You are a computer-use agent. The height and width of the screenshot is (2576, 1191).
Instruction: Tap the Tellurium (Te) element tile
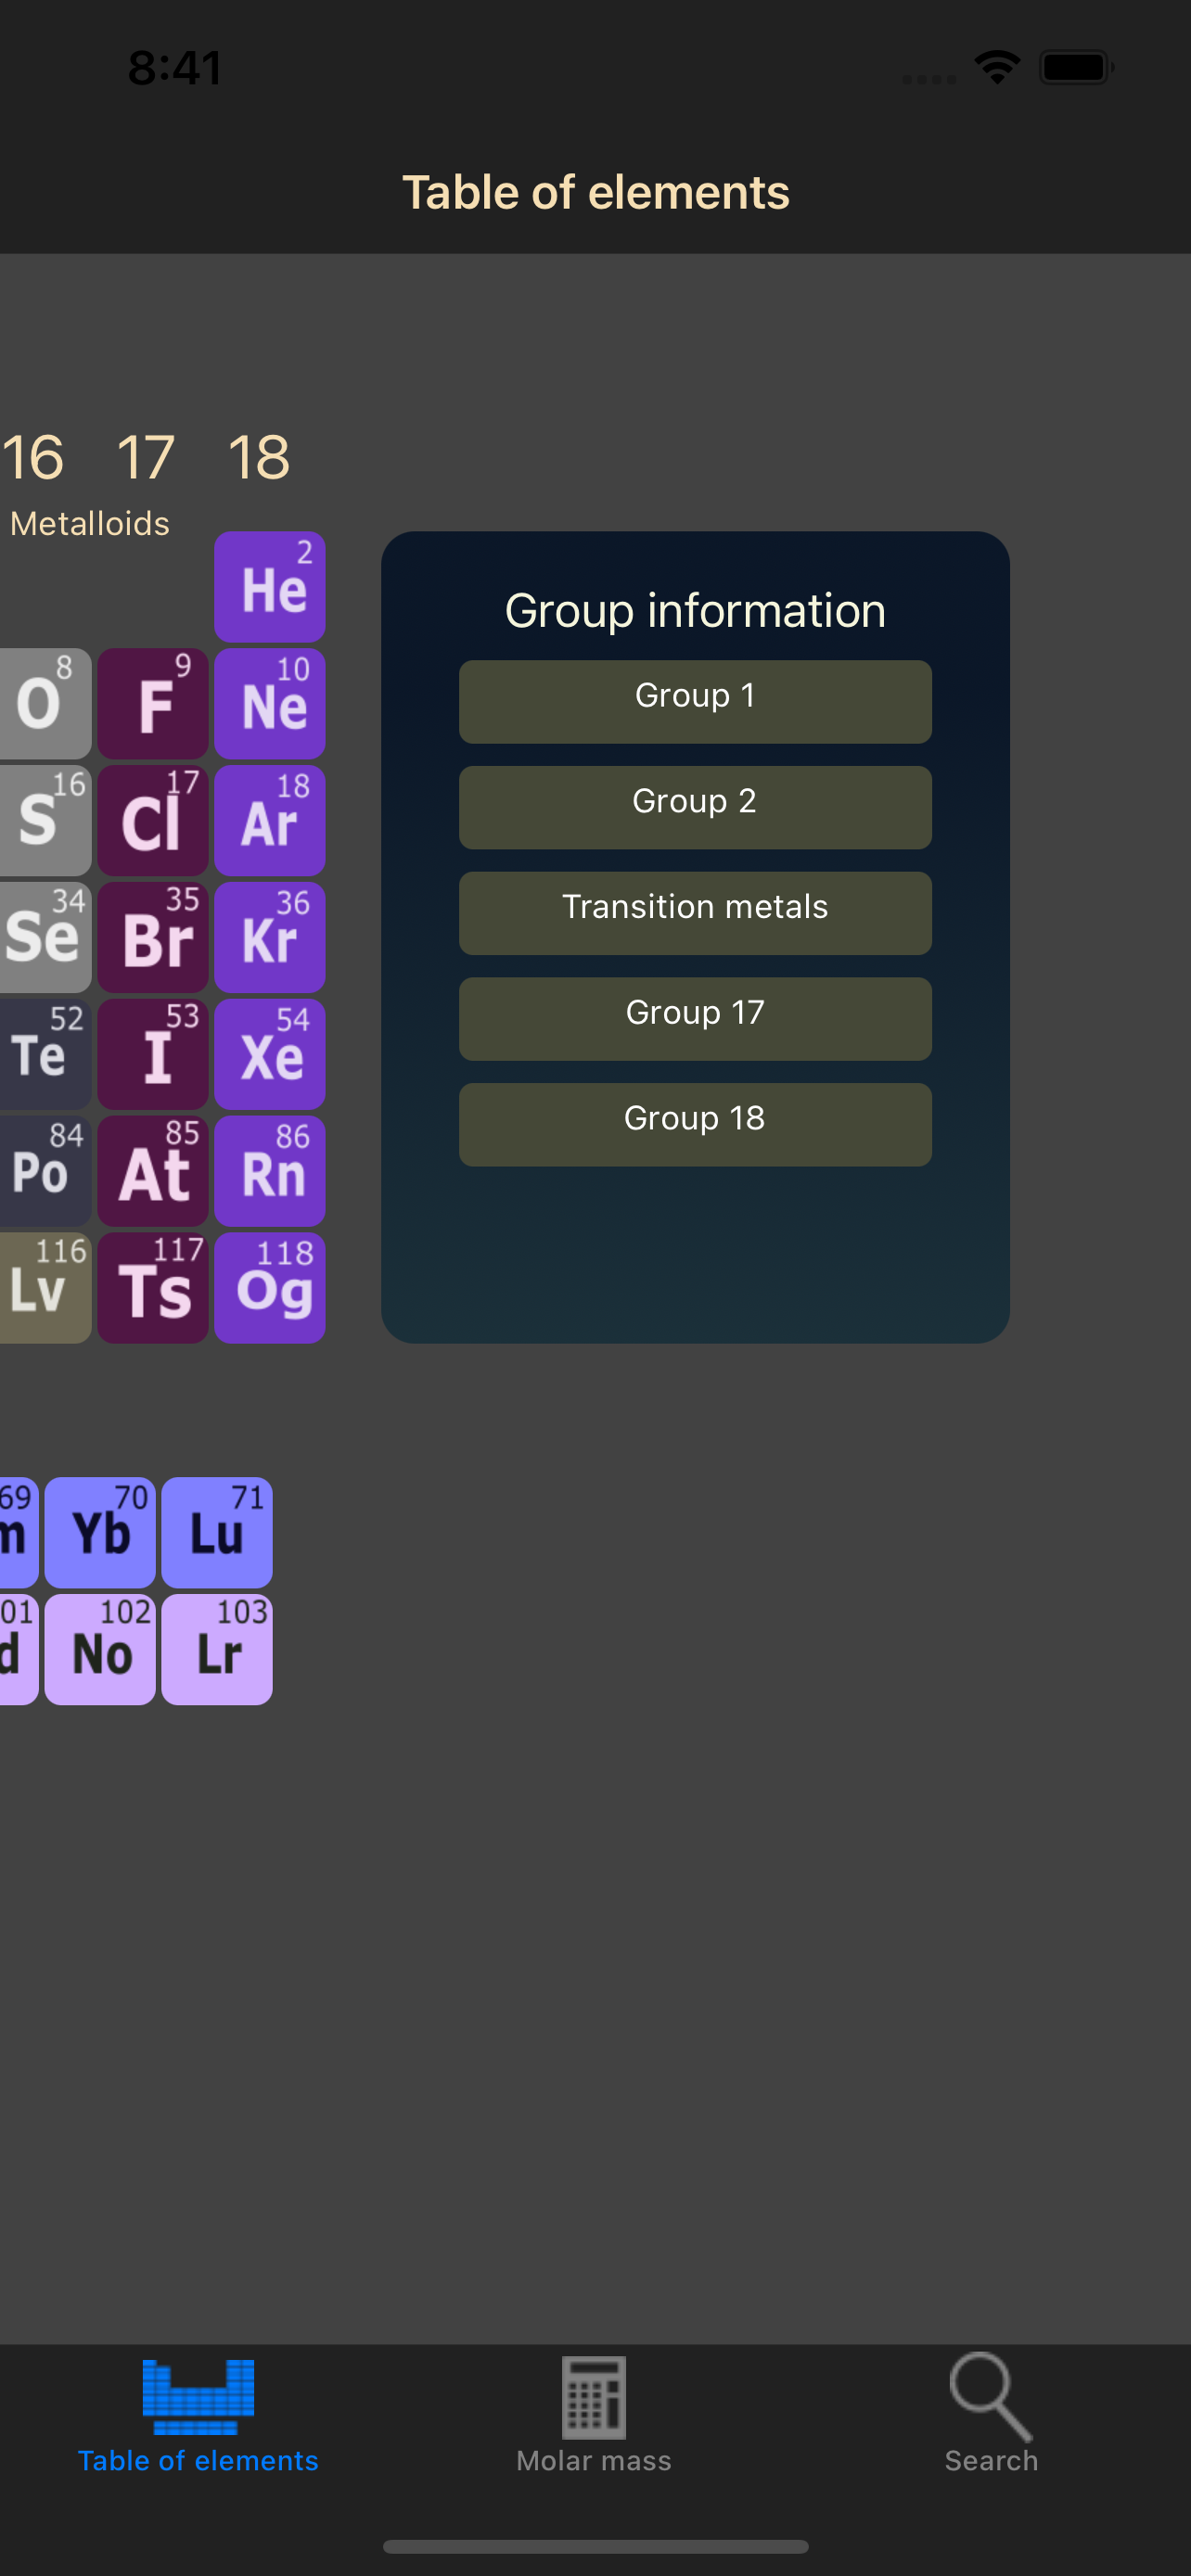pyautogui.click(x=45, y=1055)
